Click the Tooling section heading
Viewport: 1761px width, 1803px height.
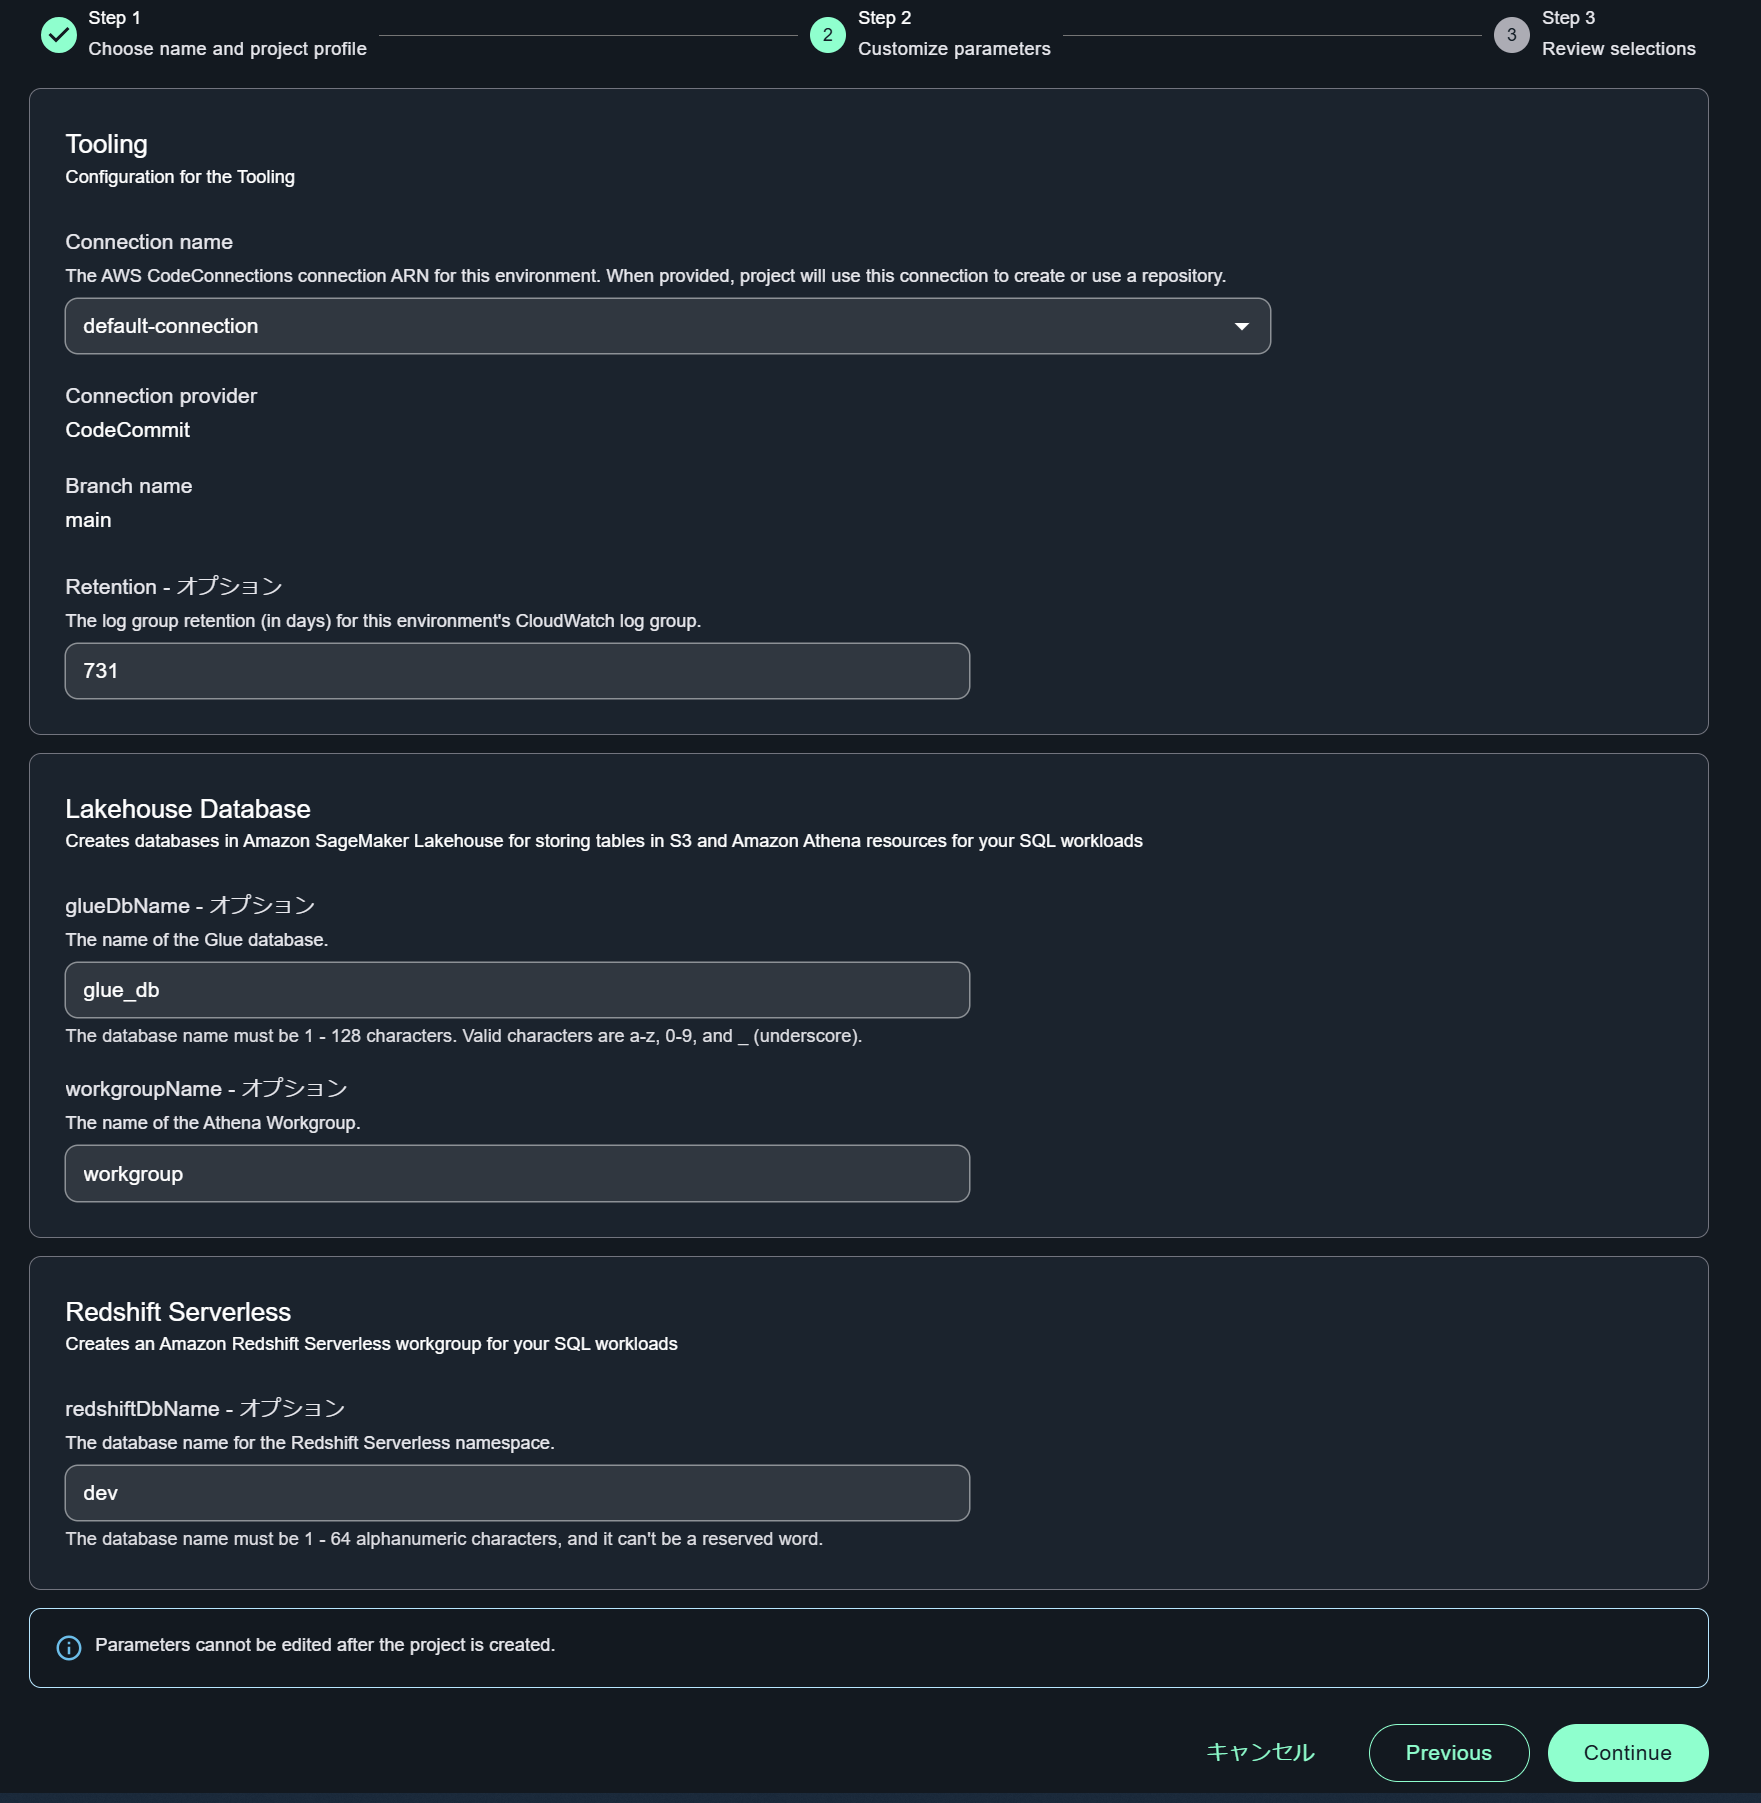point(107,144)
